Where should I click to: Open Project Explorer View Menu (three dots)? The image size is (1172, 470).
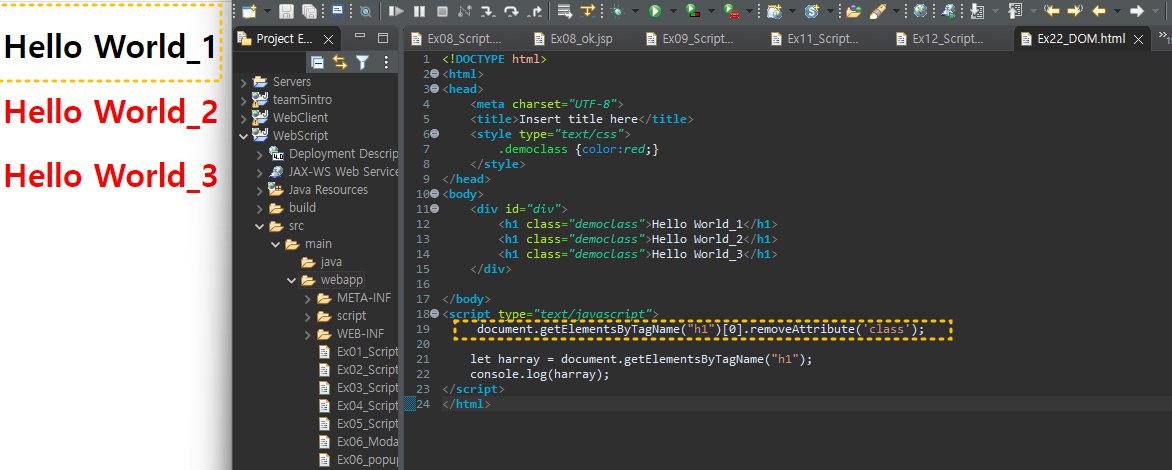(386, 63)
